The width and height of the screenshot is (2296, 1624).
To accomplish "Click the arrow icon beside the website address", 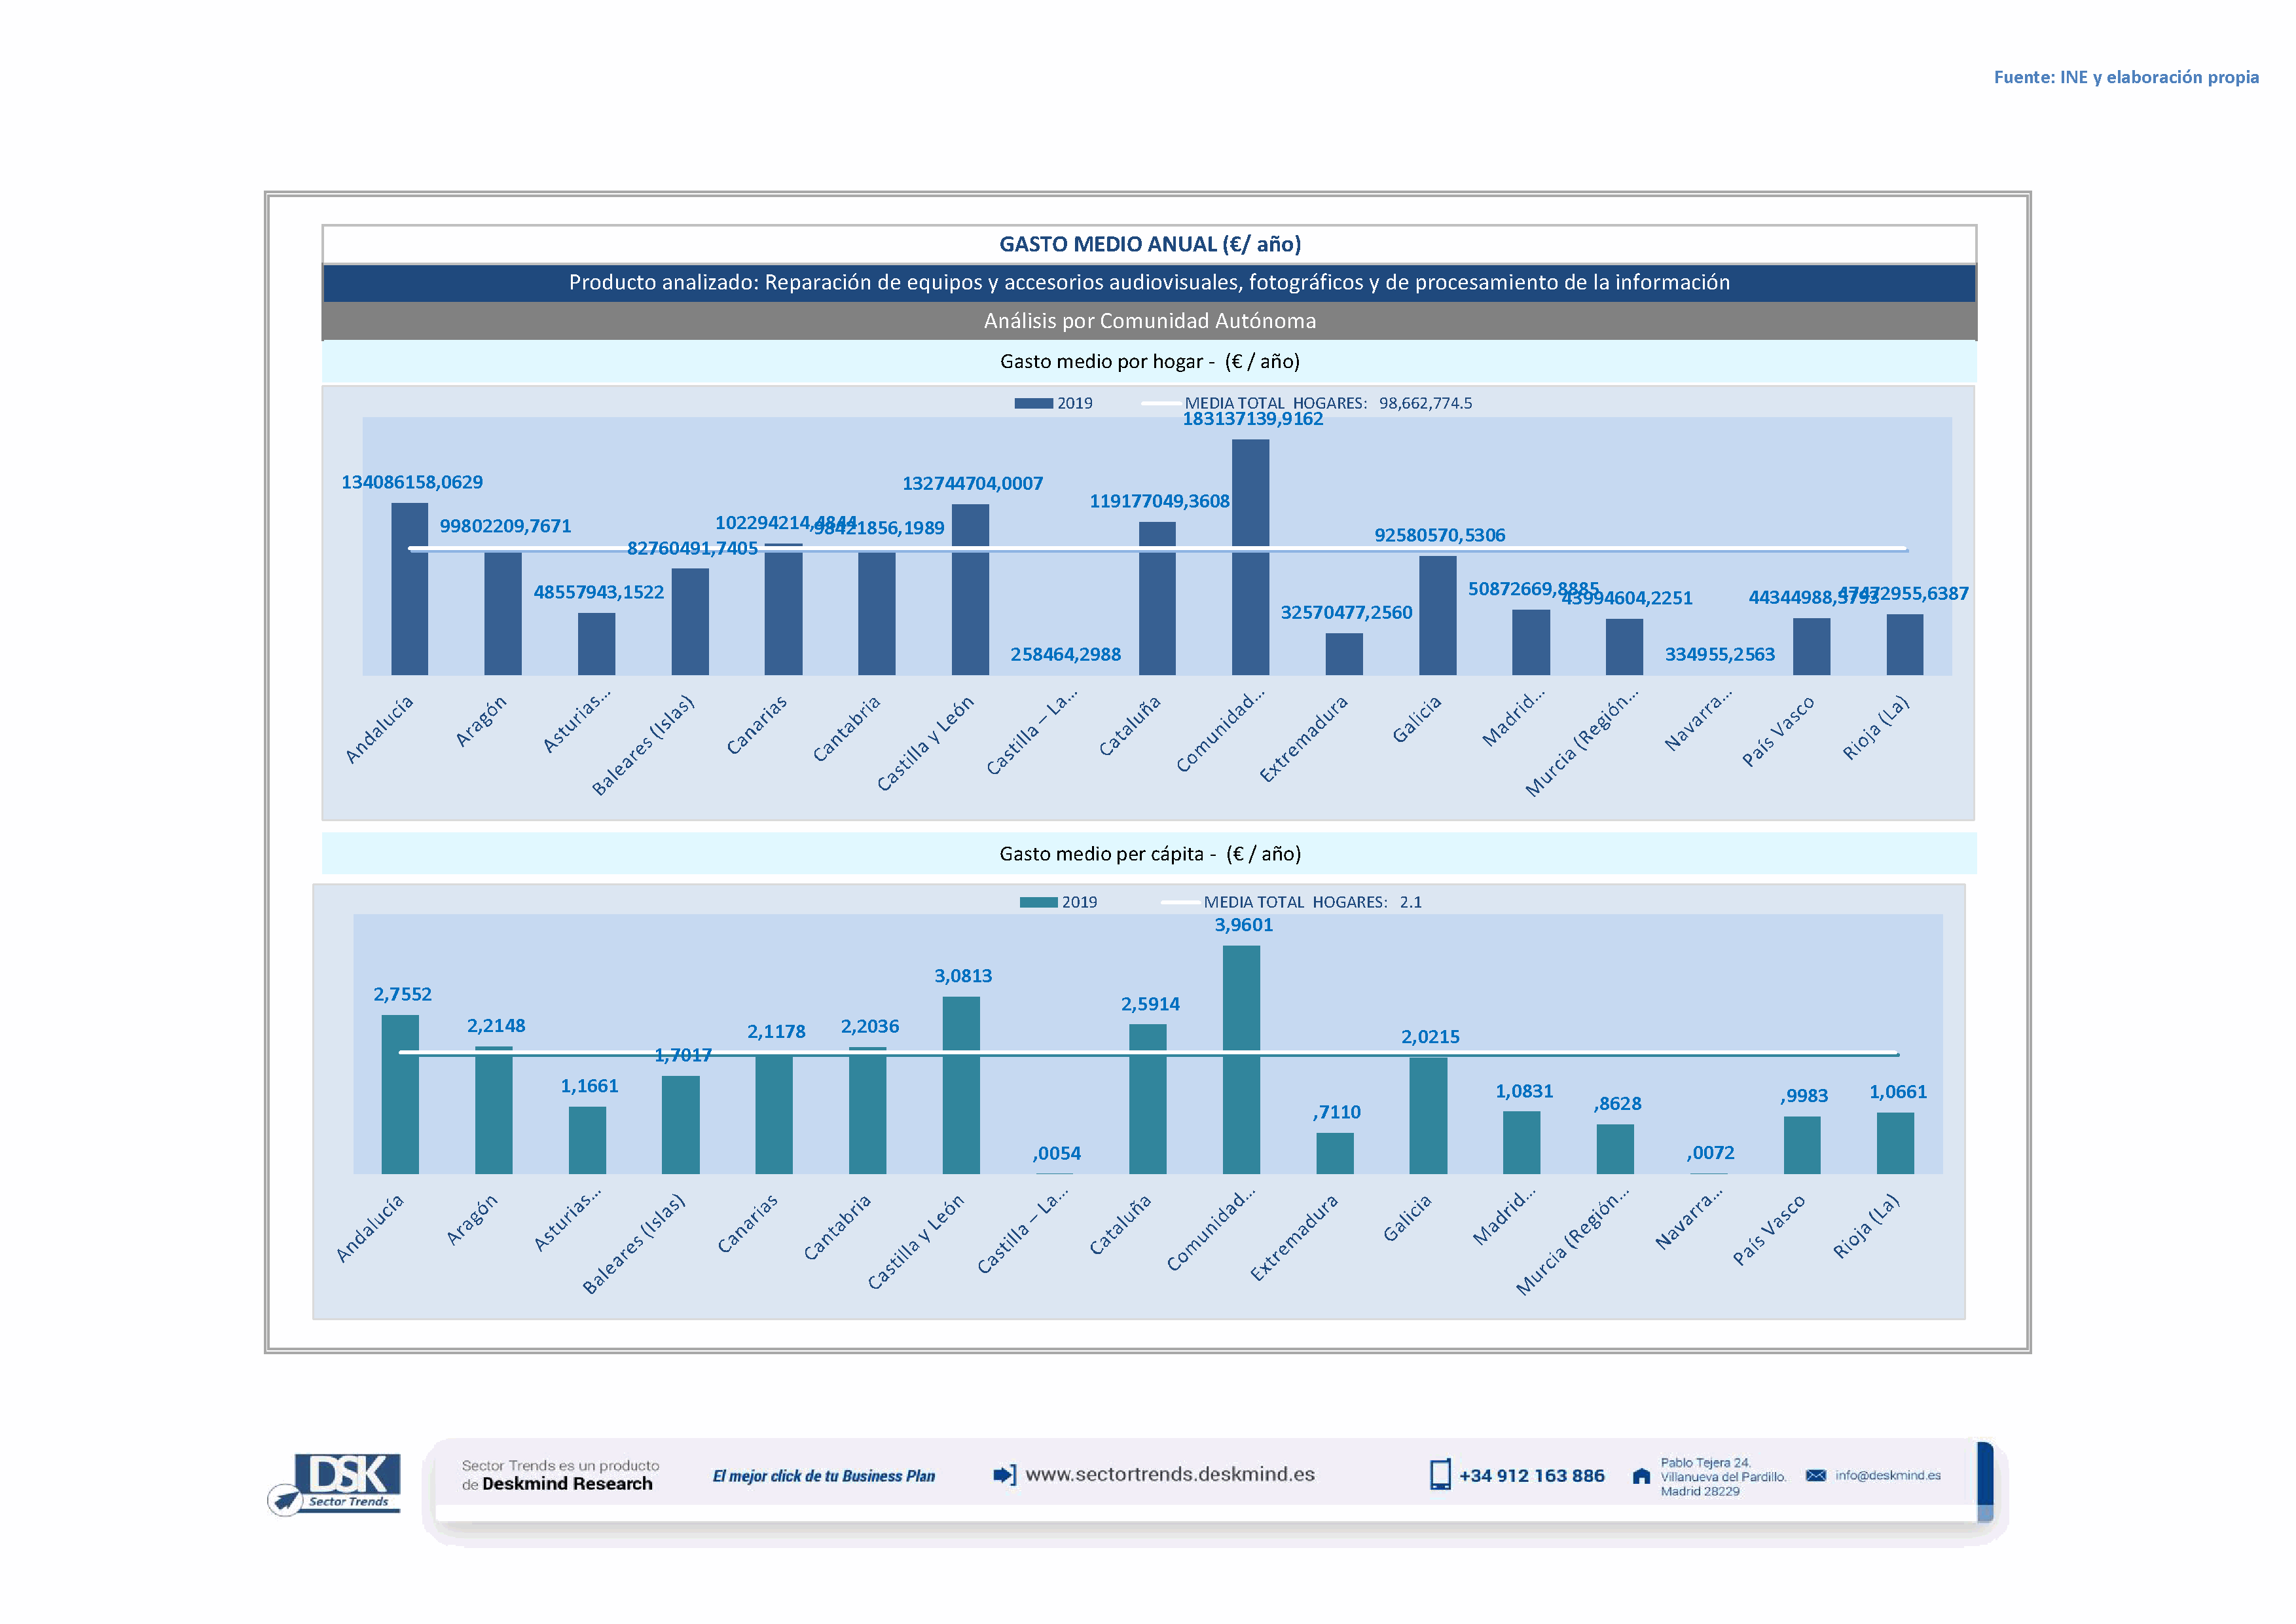I will pyautogui.click(x=1004, y=1474).
